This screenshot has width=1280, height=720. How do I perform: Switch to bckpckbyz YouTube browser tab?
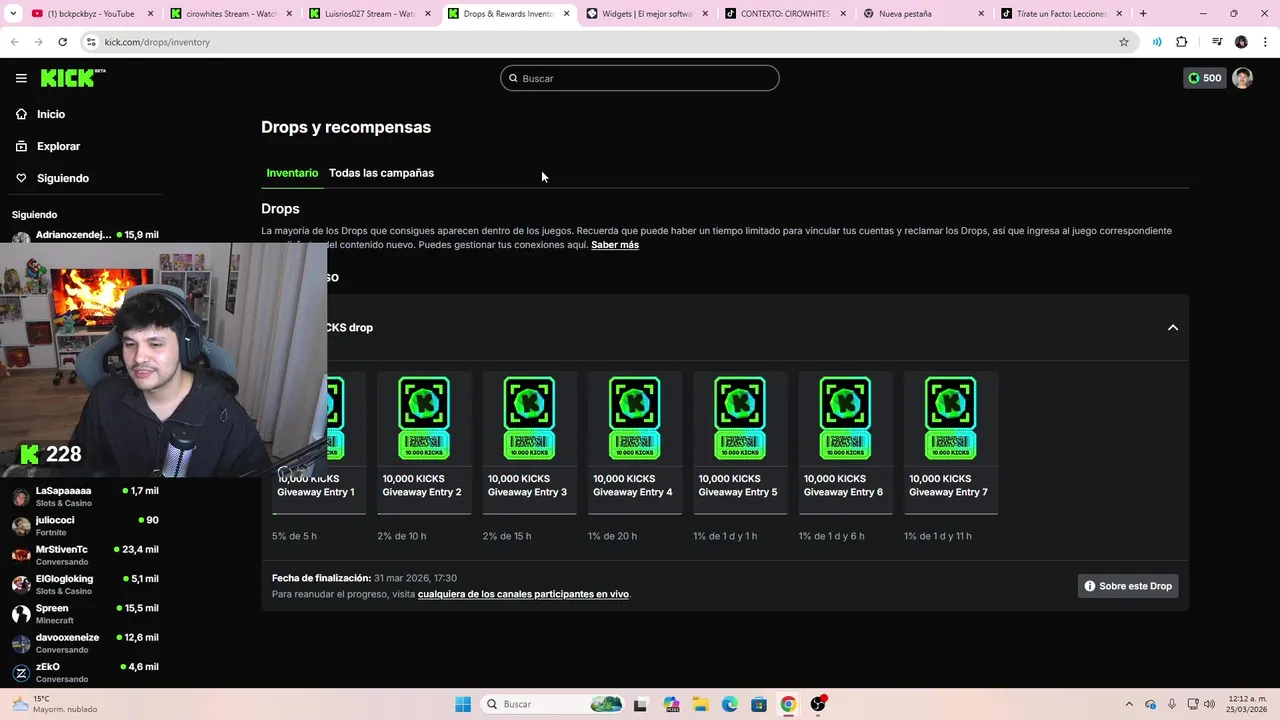92,14
